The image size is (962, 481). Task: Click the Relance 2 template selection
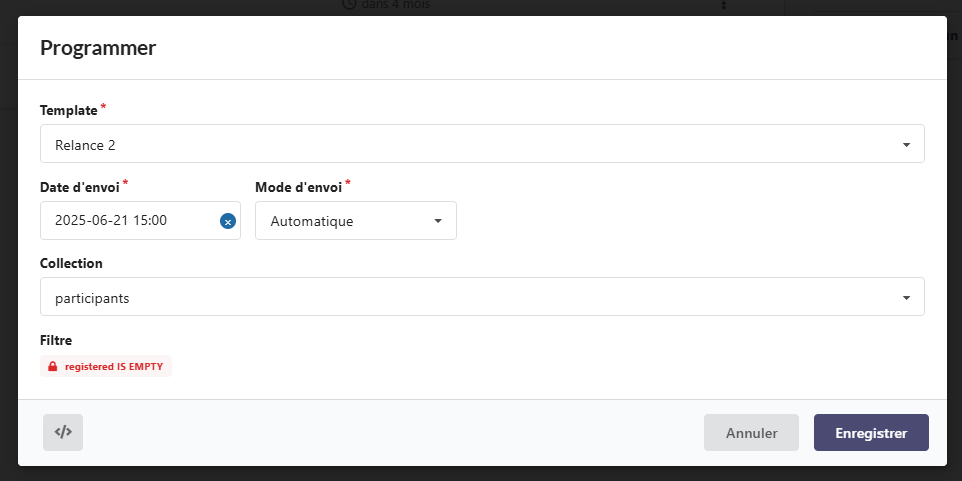[86, 145]
